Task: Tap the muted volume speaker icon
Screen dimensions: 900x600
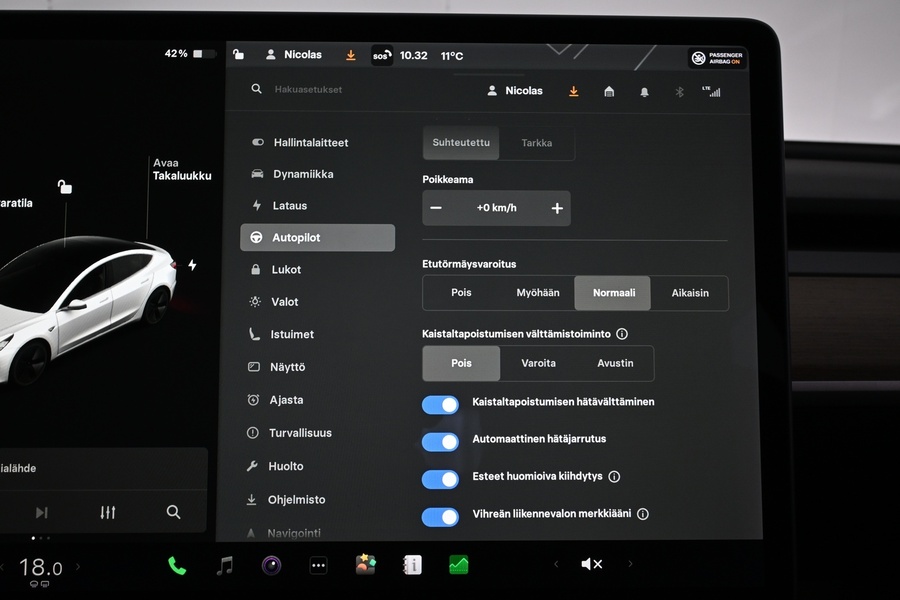Action: pyautogui.click(x=591, y=565)
